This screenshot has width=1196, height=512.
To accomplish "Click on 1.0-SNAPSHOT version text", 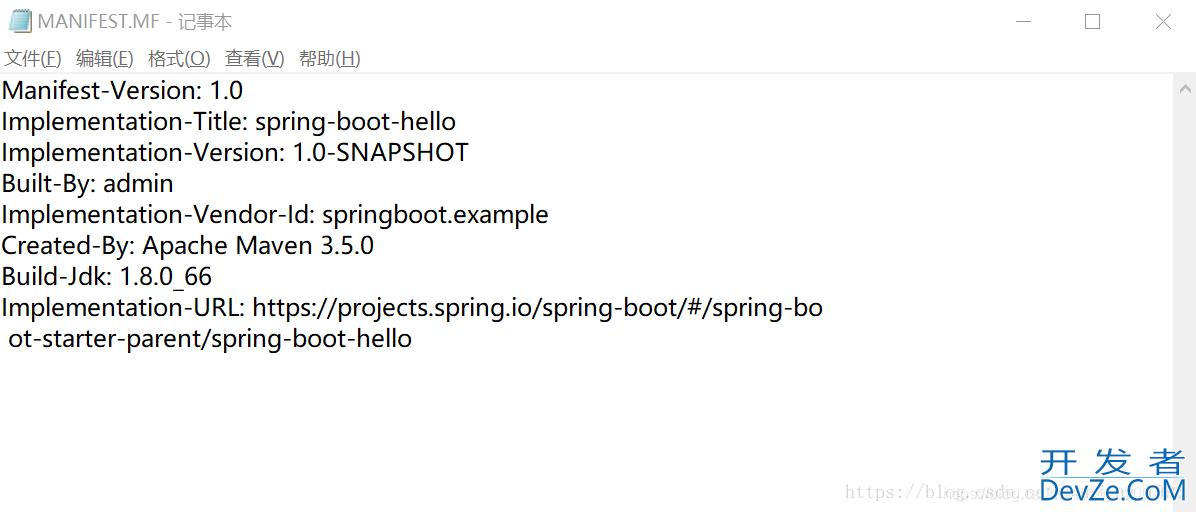I will 381,153.
